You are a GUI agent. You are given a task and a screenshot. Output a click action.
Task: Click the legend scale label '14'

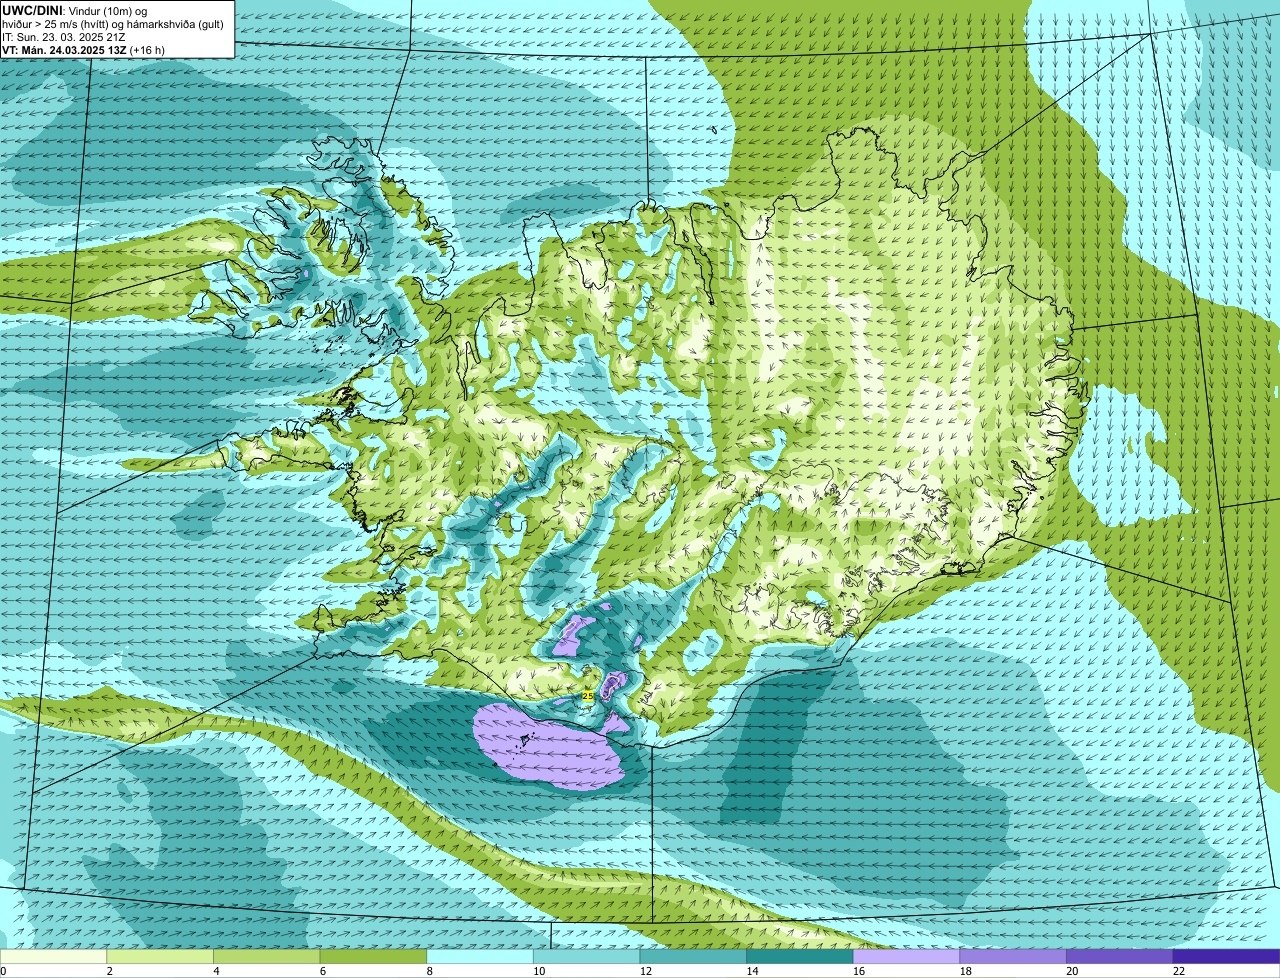tap(752, 971)
